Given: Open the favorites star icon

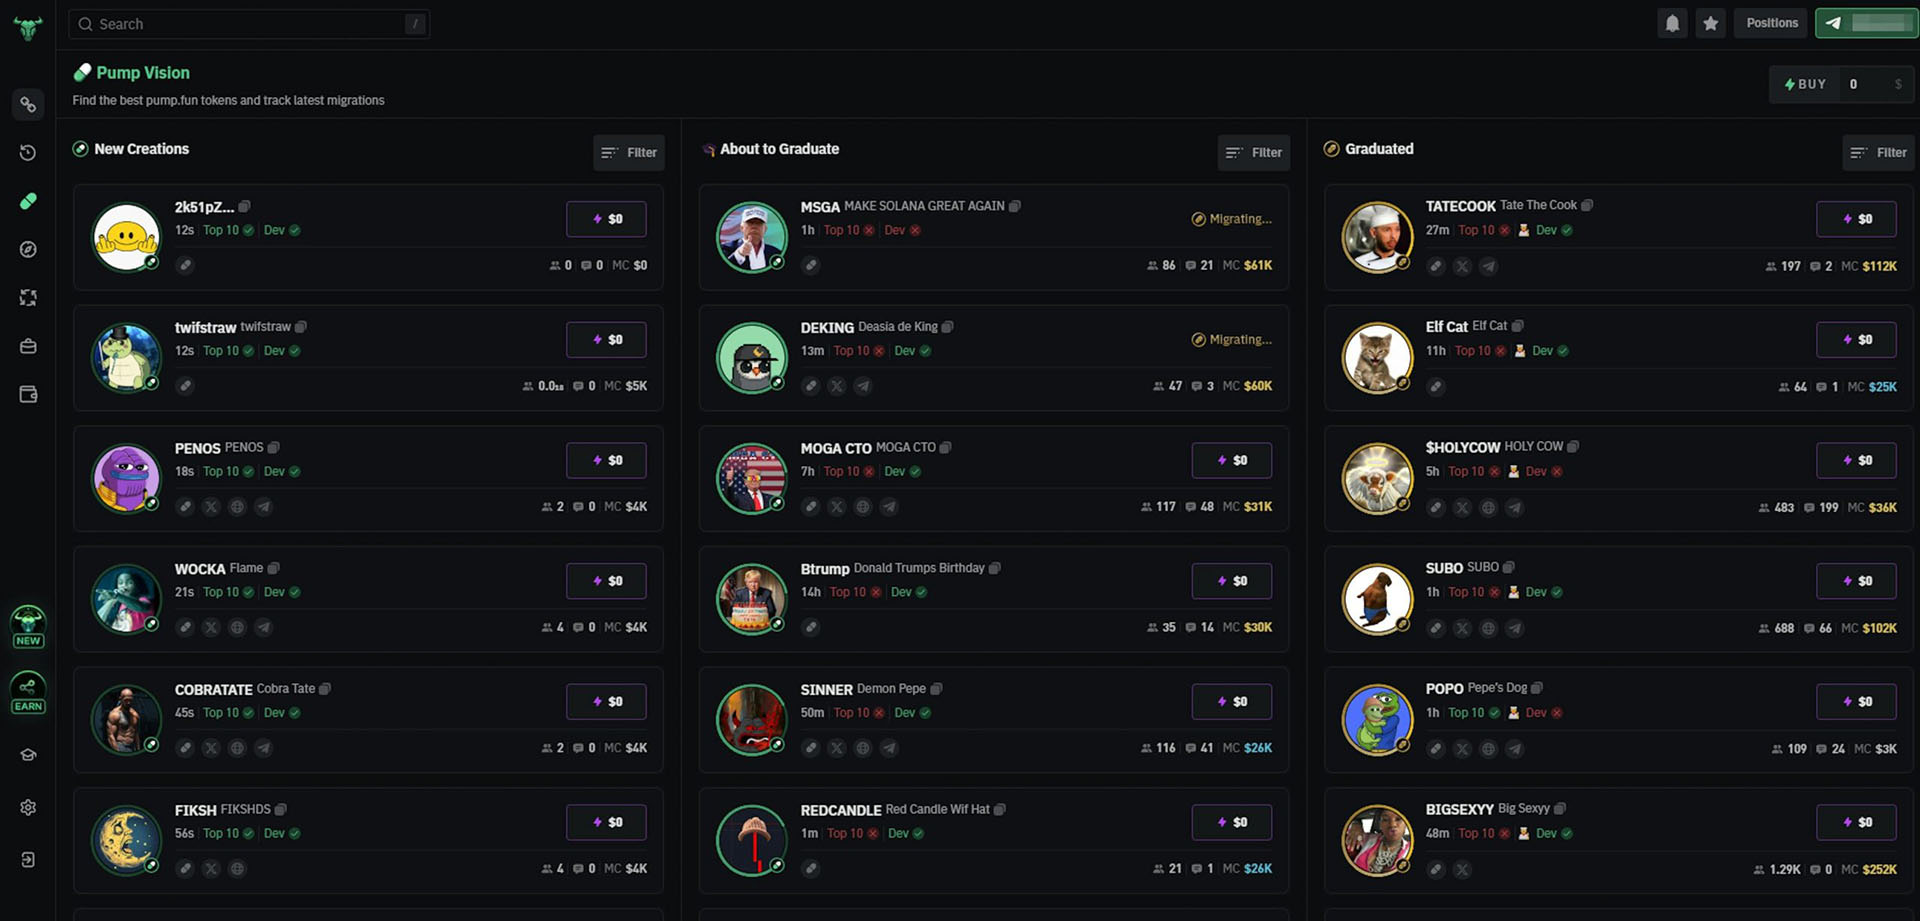Looking at the screenshot, I should point(1711,23).
